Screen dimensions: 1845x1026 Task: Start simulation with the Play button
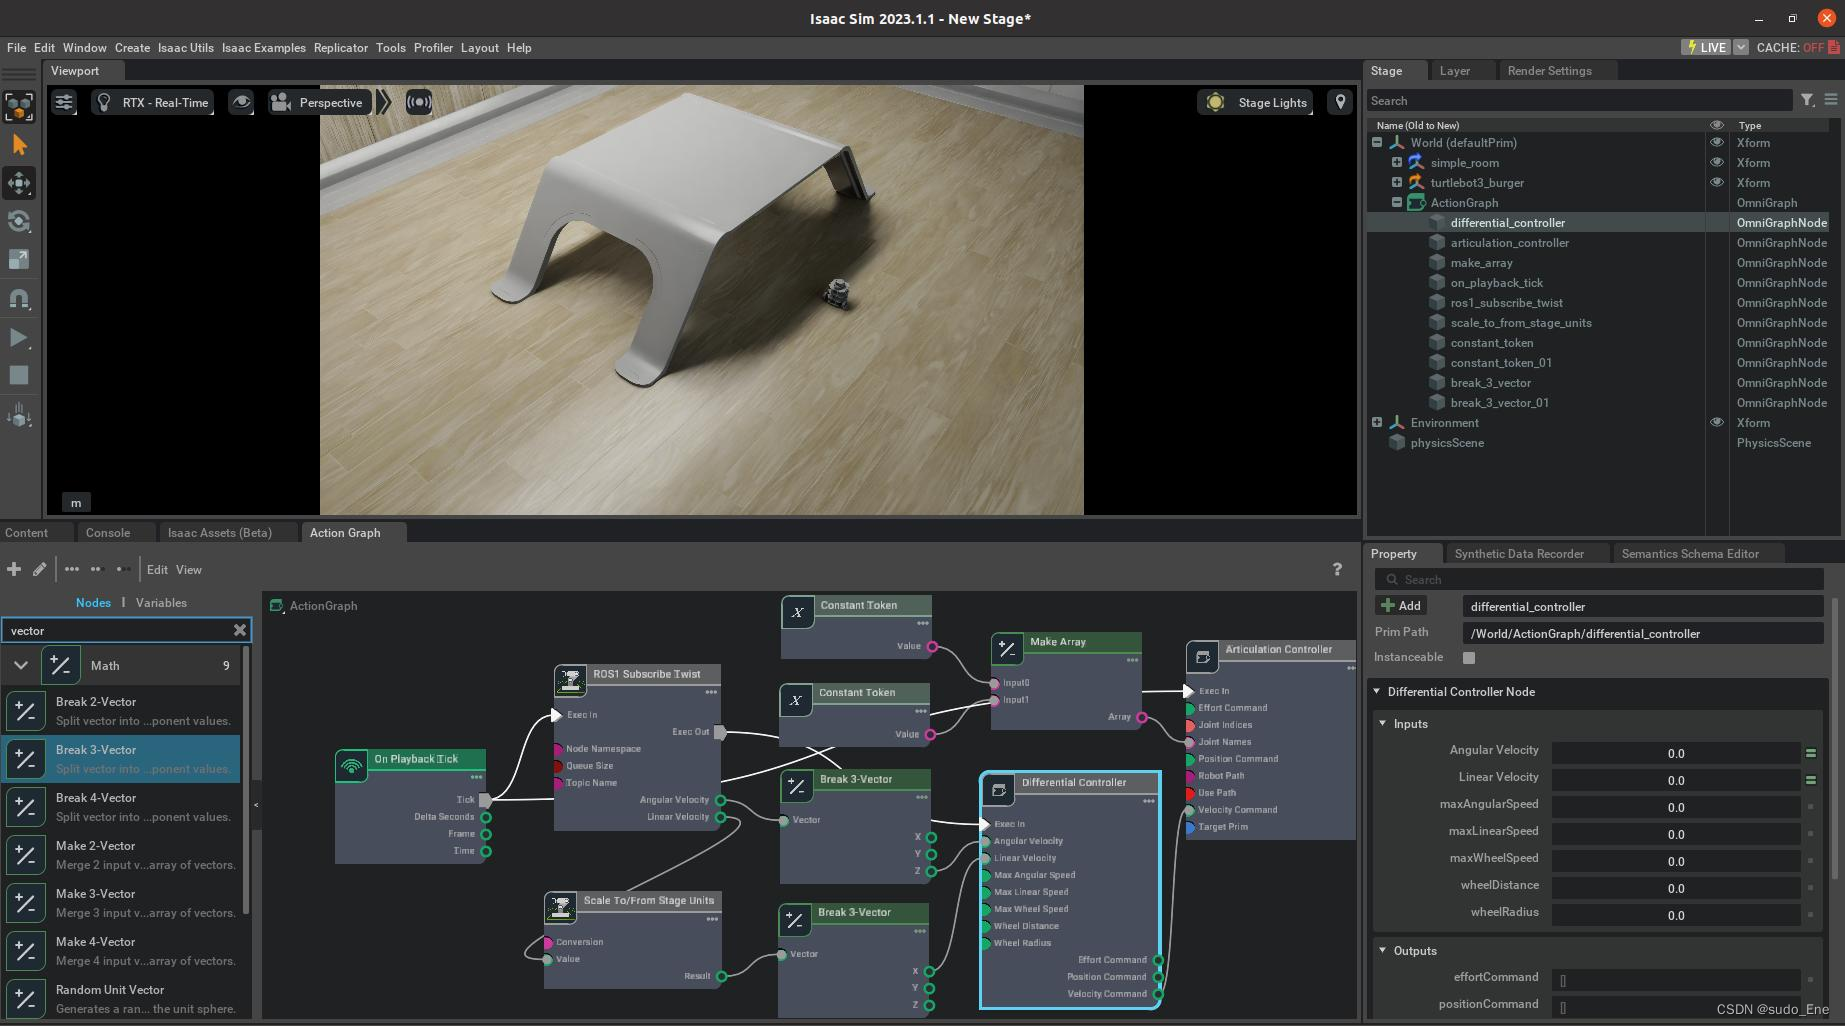(19, 337)
